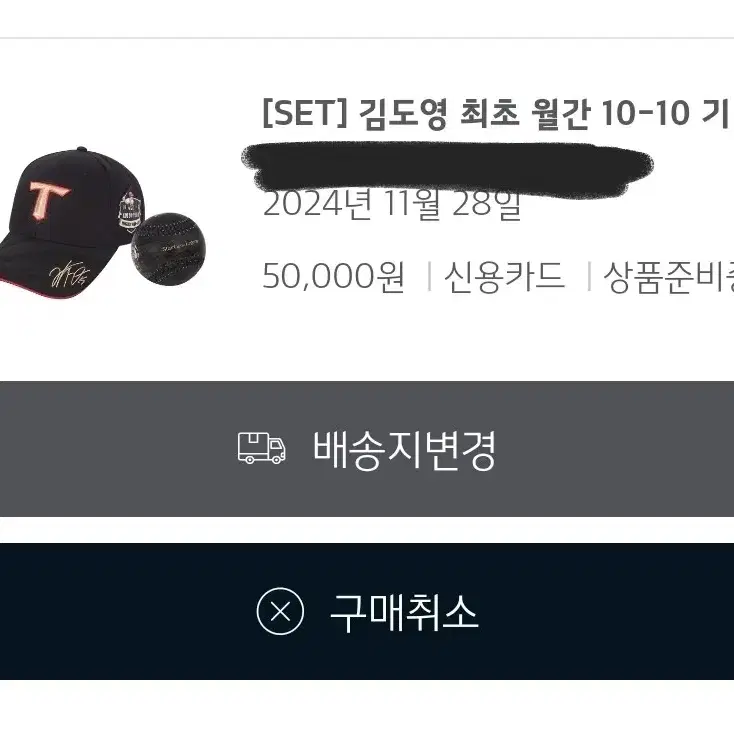
Task: Click the gold signature on the cap brim
Action: pyautogui.click(x=70, y=273)
